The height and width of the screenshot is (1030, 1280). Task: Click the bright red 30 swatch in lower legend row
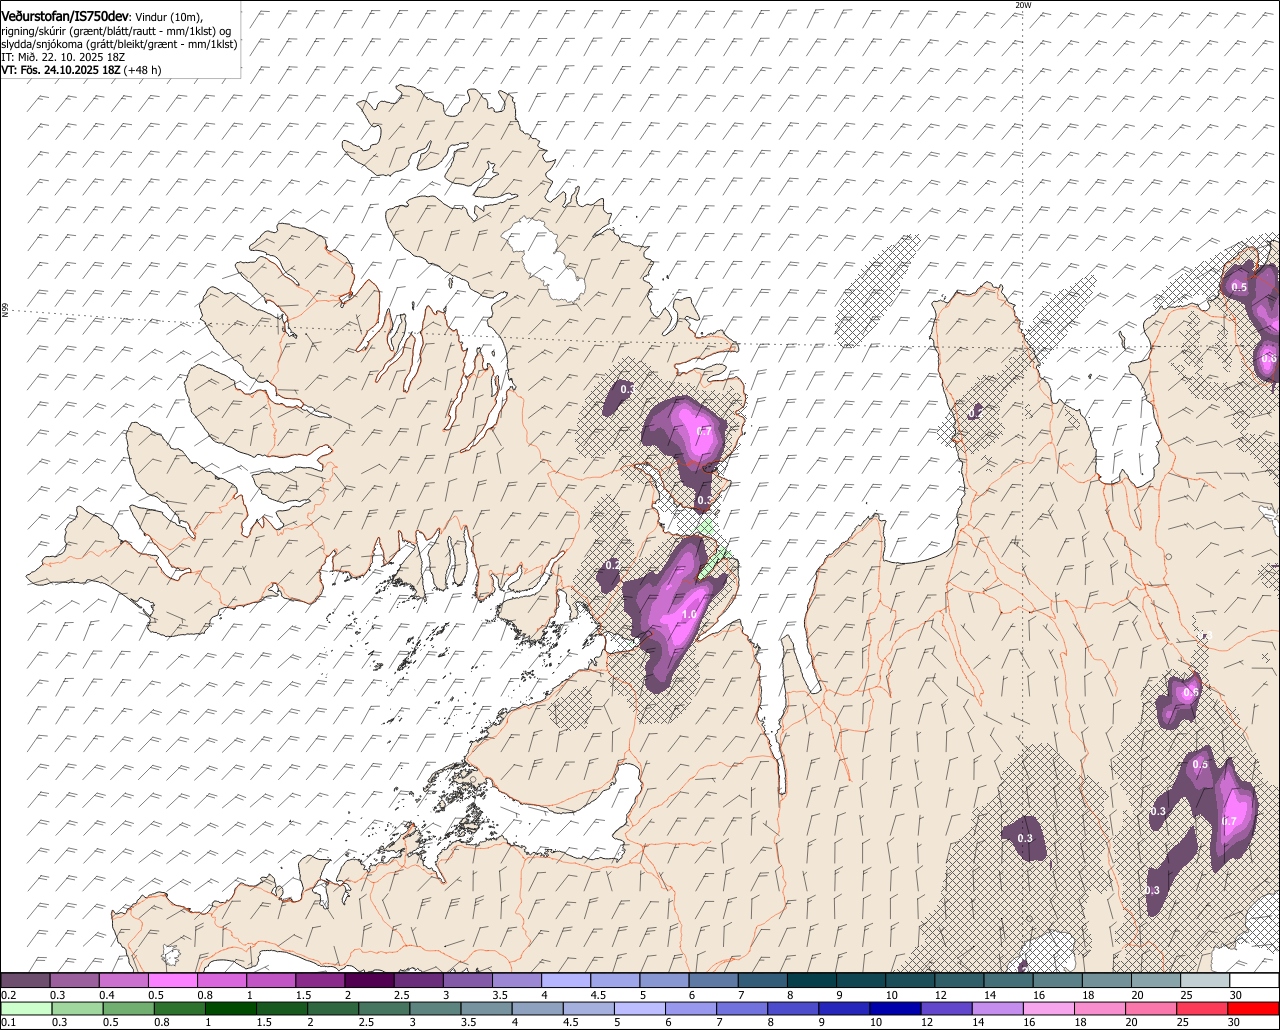coord(1253,1008)
